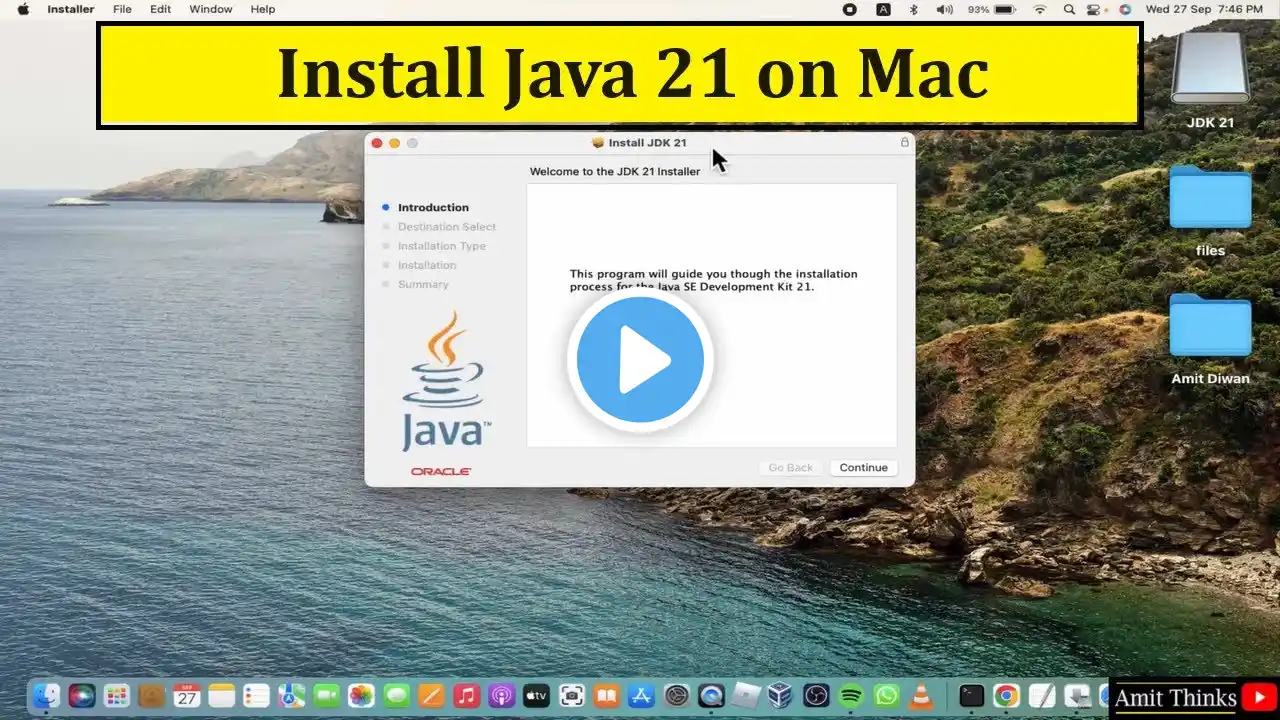Select the Summary step in the sidebar
Viewport: 1280px width, 720px height.
coord(423,284)
